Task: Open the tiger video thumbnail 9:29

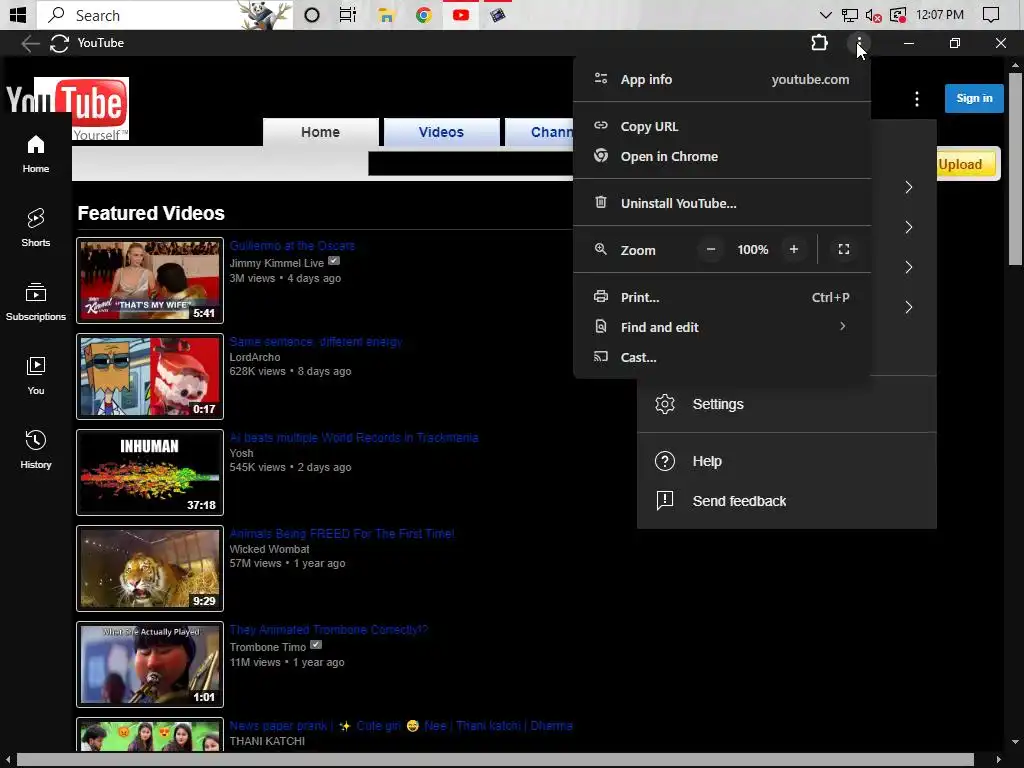Action: point(150,569)
